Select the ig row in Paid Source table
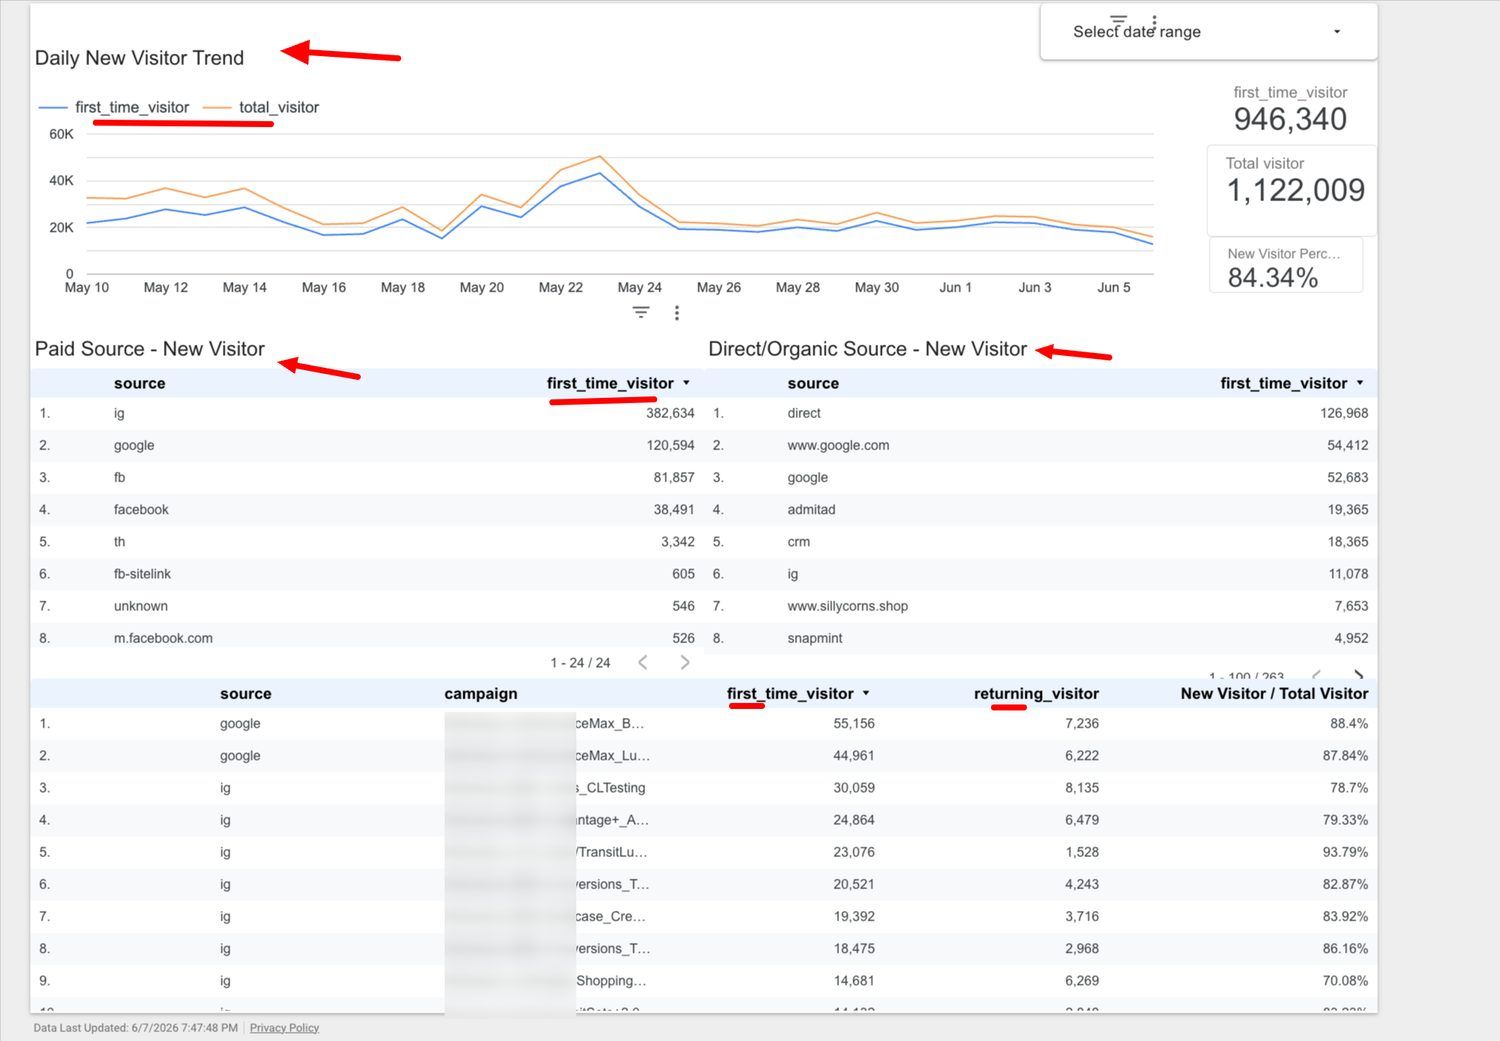 point(367,413)
